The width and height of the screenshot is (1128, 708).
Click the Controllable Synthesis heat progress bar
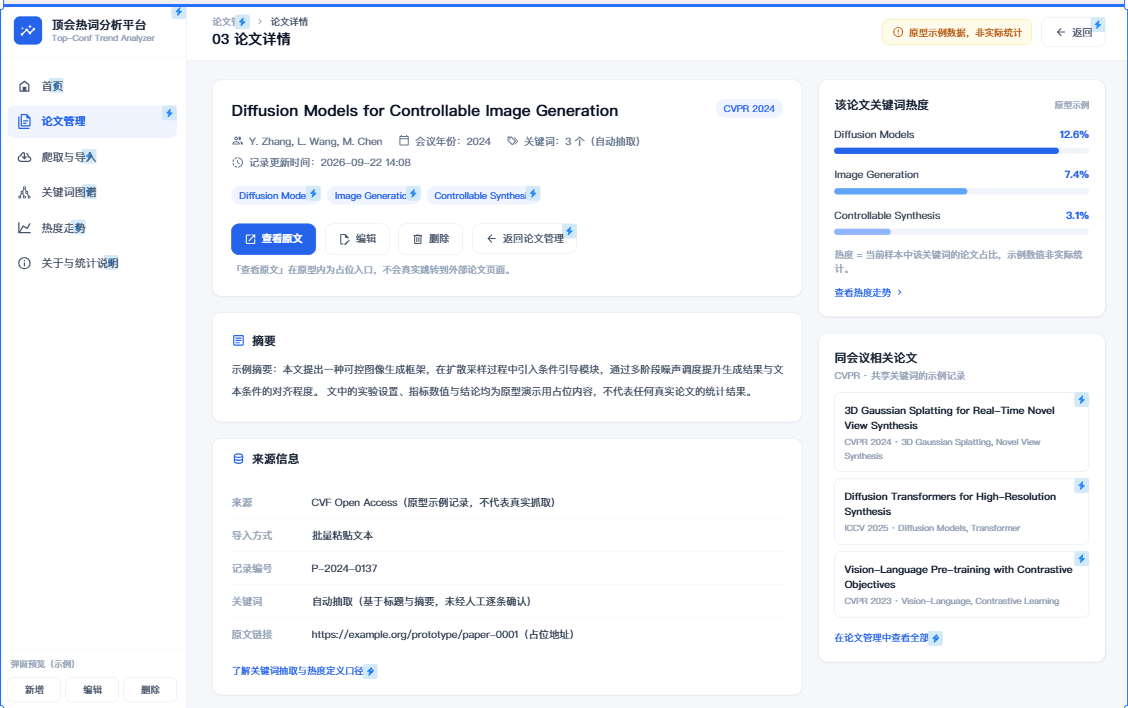961,232
